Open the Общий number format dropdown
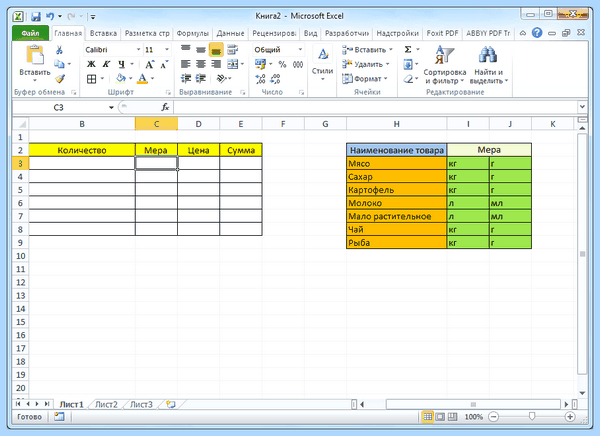 (x=300, y=50)
